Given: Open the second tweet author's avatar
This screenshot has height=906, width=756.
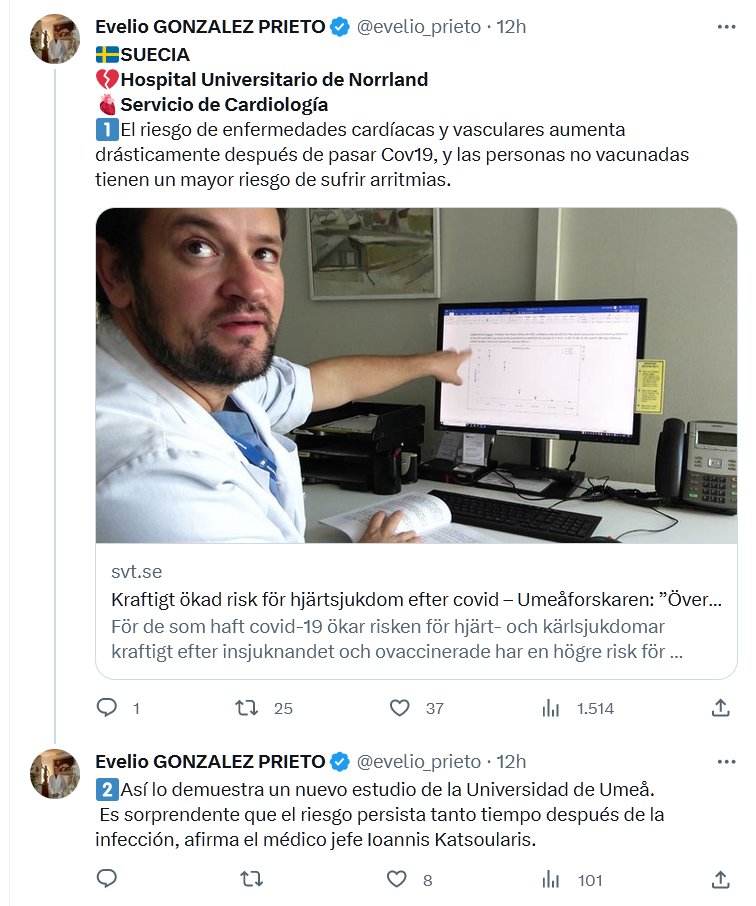Looking at the screenshot, I should 55,773.
